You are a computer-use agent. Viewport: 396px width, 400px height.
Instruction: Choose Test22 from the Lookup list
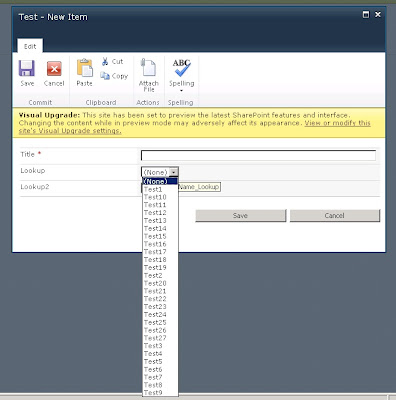coord(160,299)
